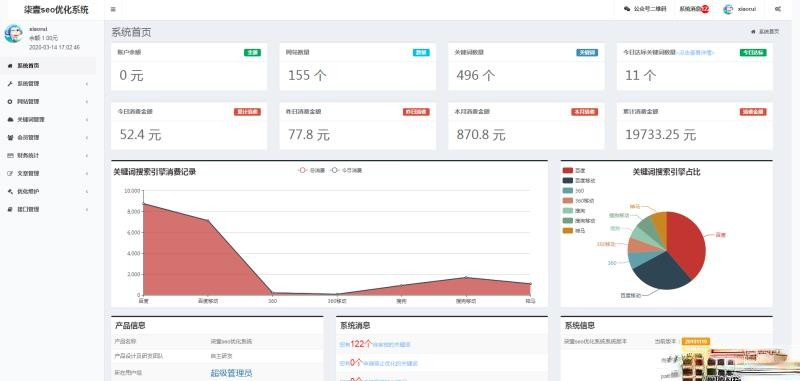The height and width of the screenshot is (381, 800).
Task: Click the red badge on 累计消费金额 card
Action: coord(753,112)
